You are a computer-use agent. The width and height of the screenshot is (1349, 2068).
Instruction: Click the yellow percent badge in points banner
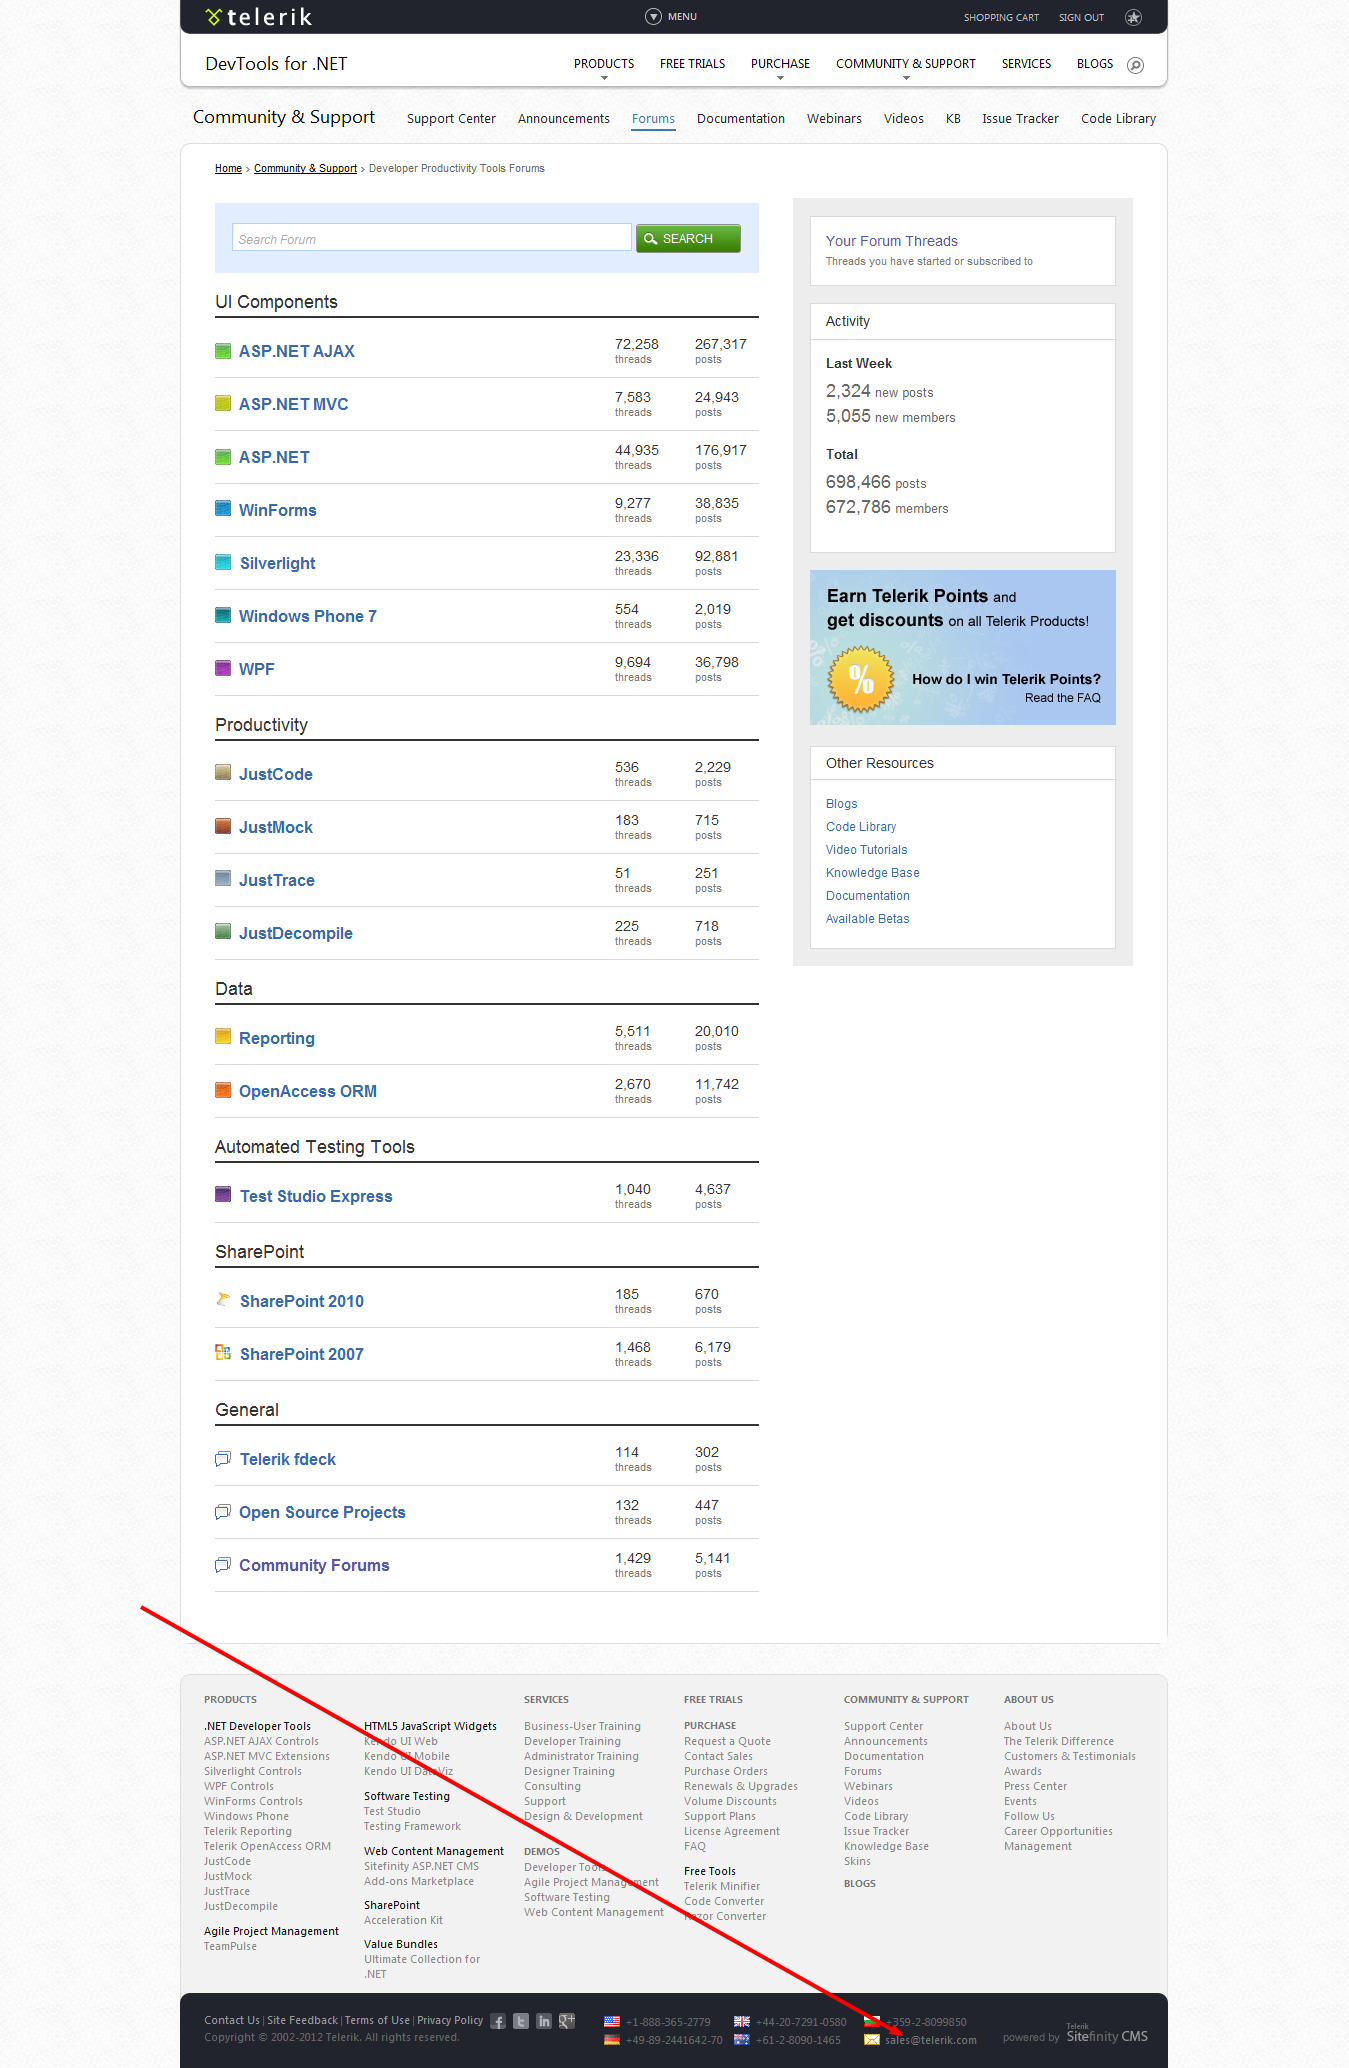pos(860,680)
